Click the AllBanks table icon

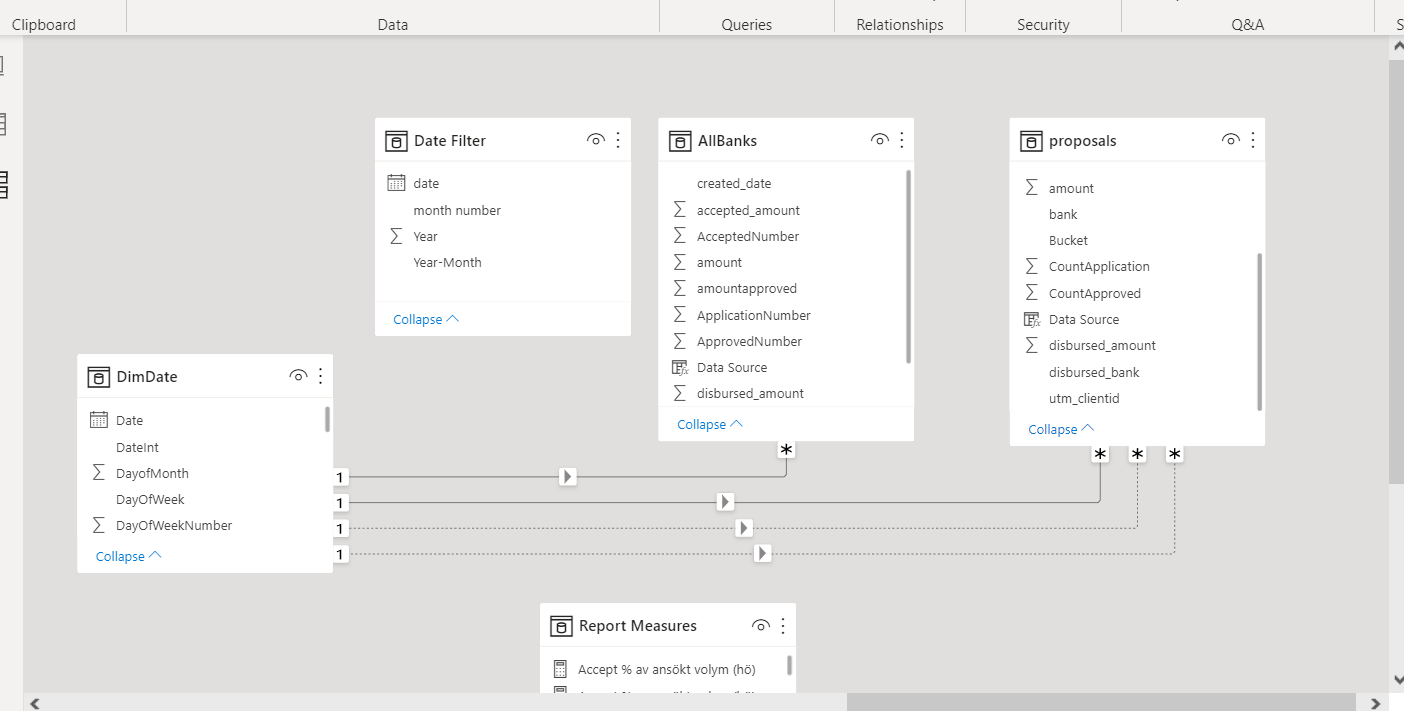click(680, 141)
